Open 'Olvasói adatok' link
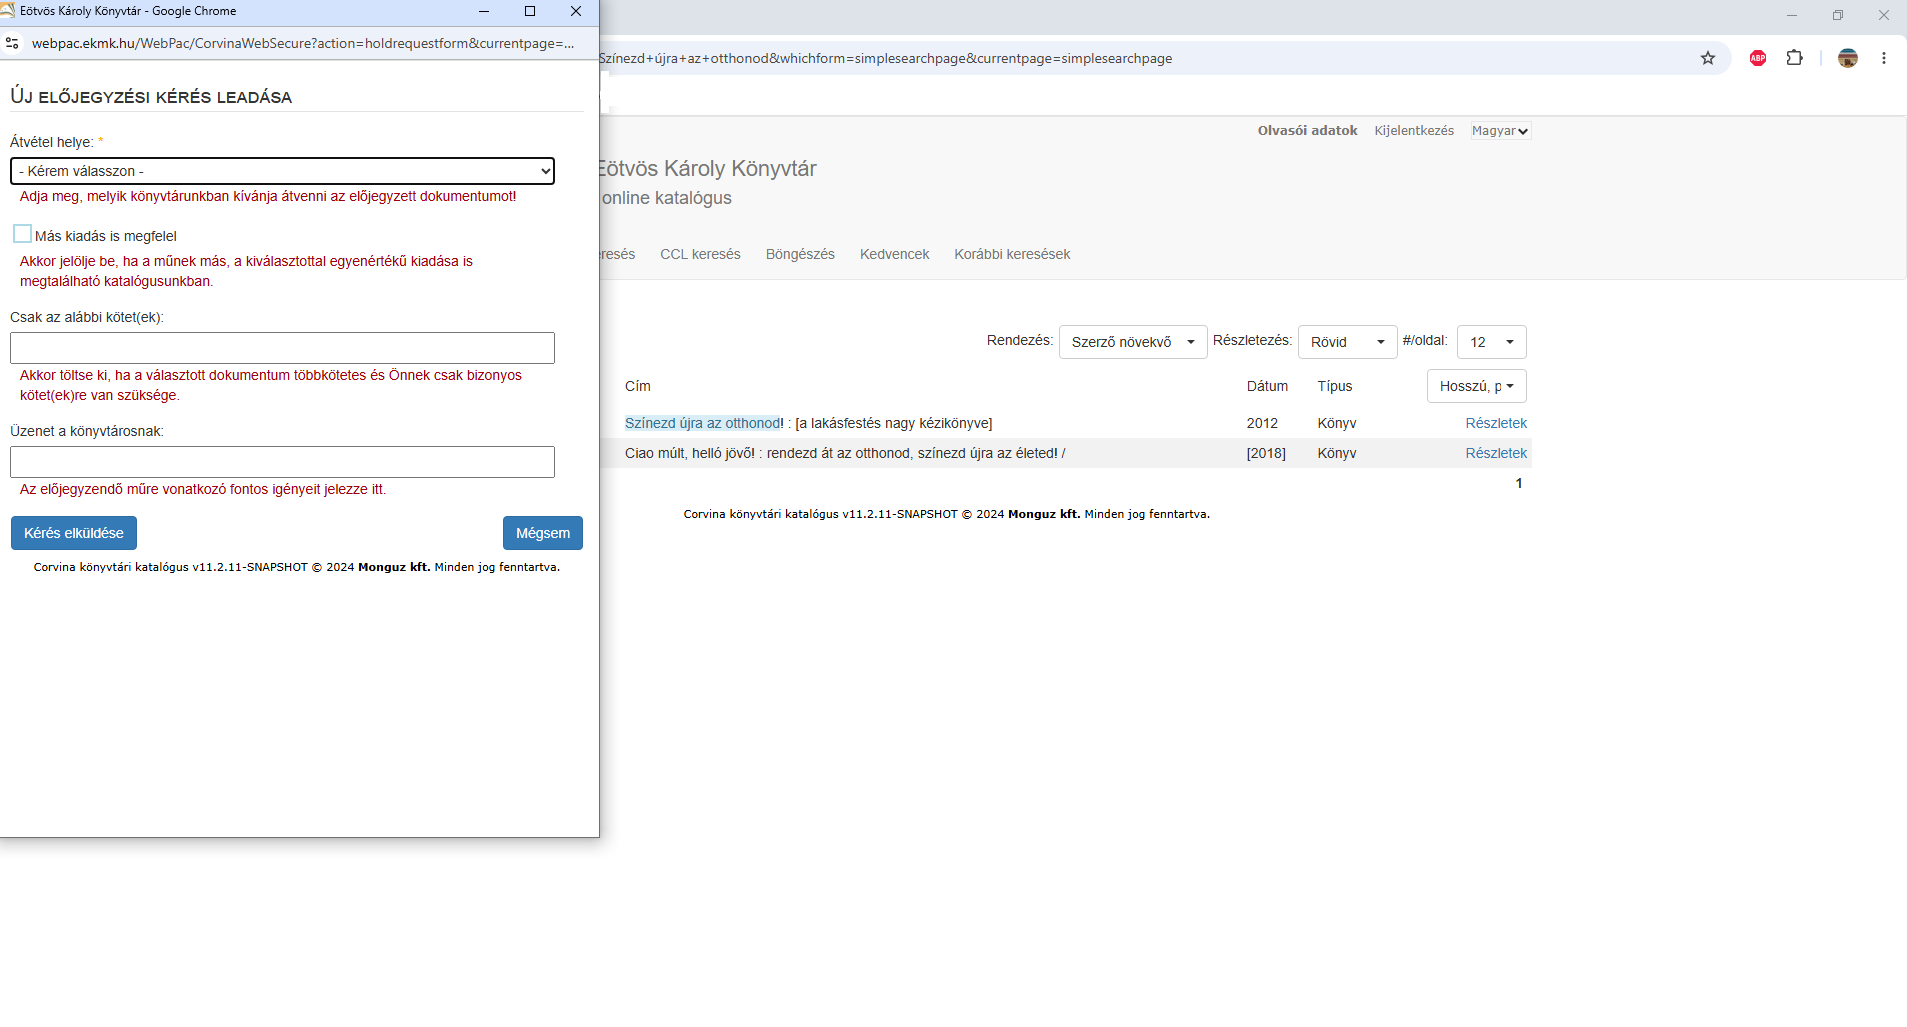 1307,131
